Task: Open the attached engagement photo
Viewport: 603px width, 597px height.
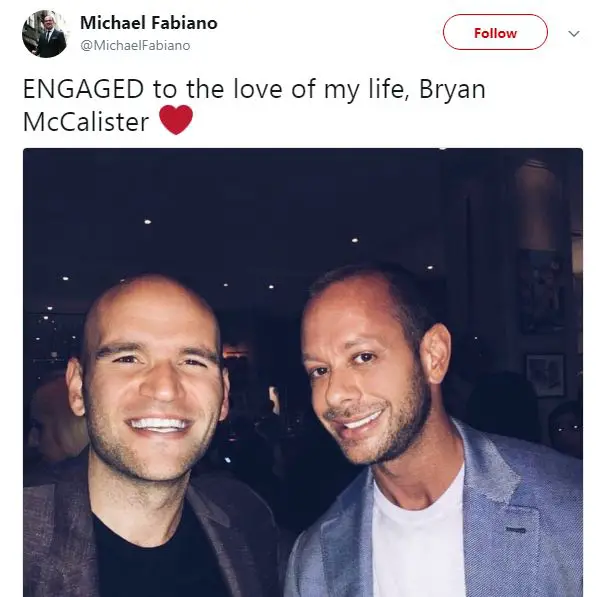Action: pos(303,372)
